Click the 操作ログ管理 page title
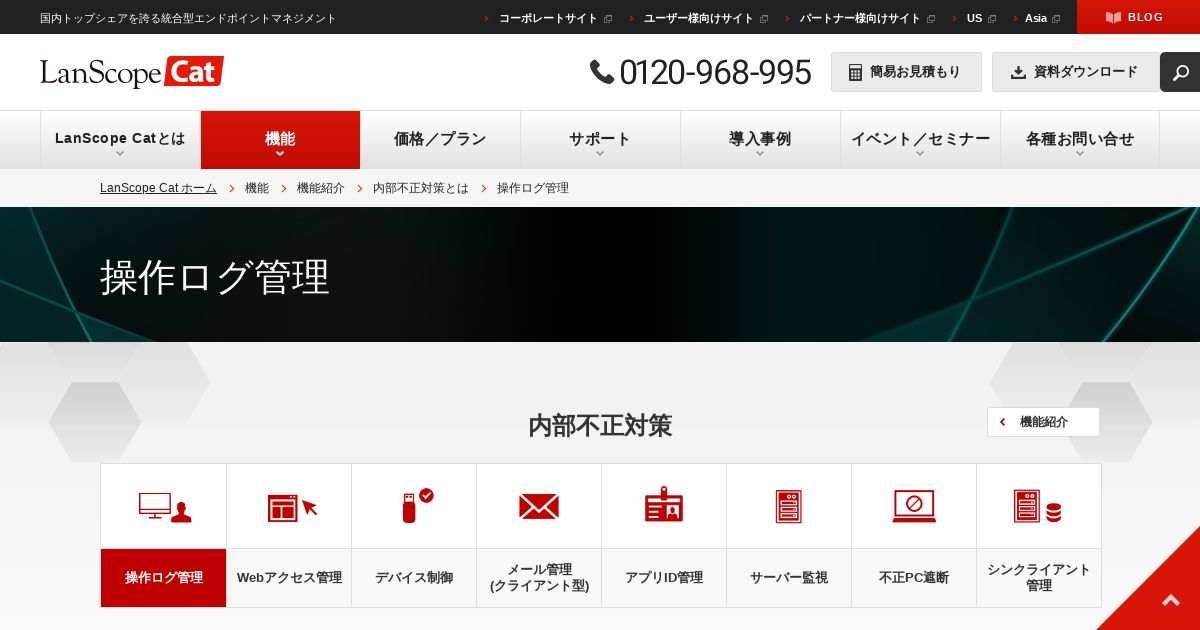This screenshot has height=630, width=1200. point(215,277)
